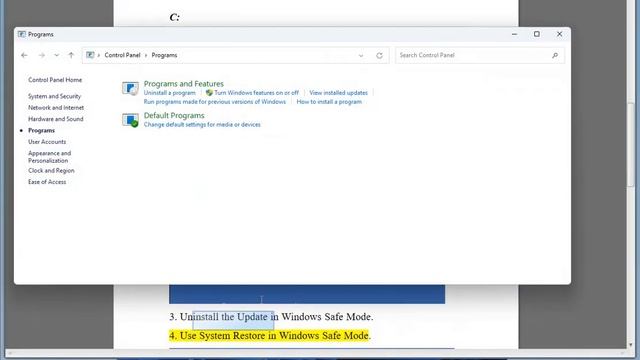Open User Accounts category
The image size is (640, 360).
click(x=47, y=142)
